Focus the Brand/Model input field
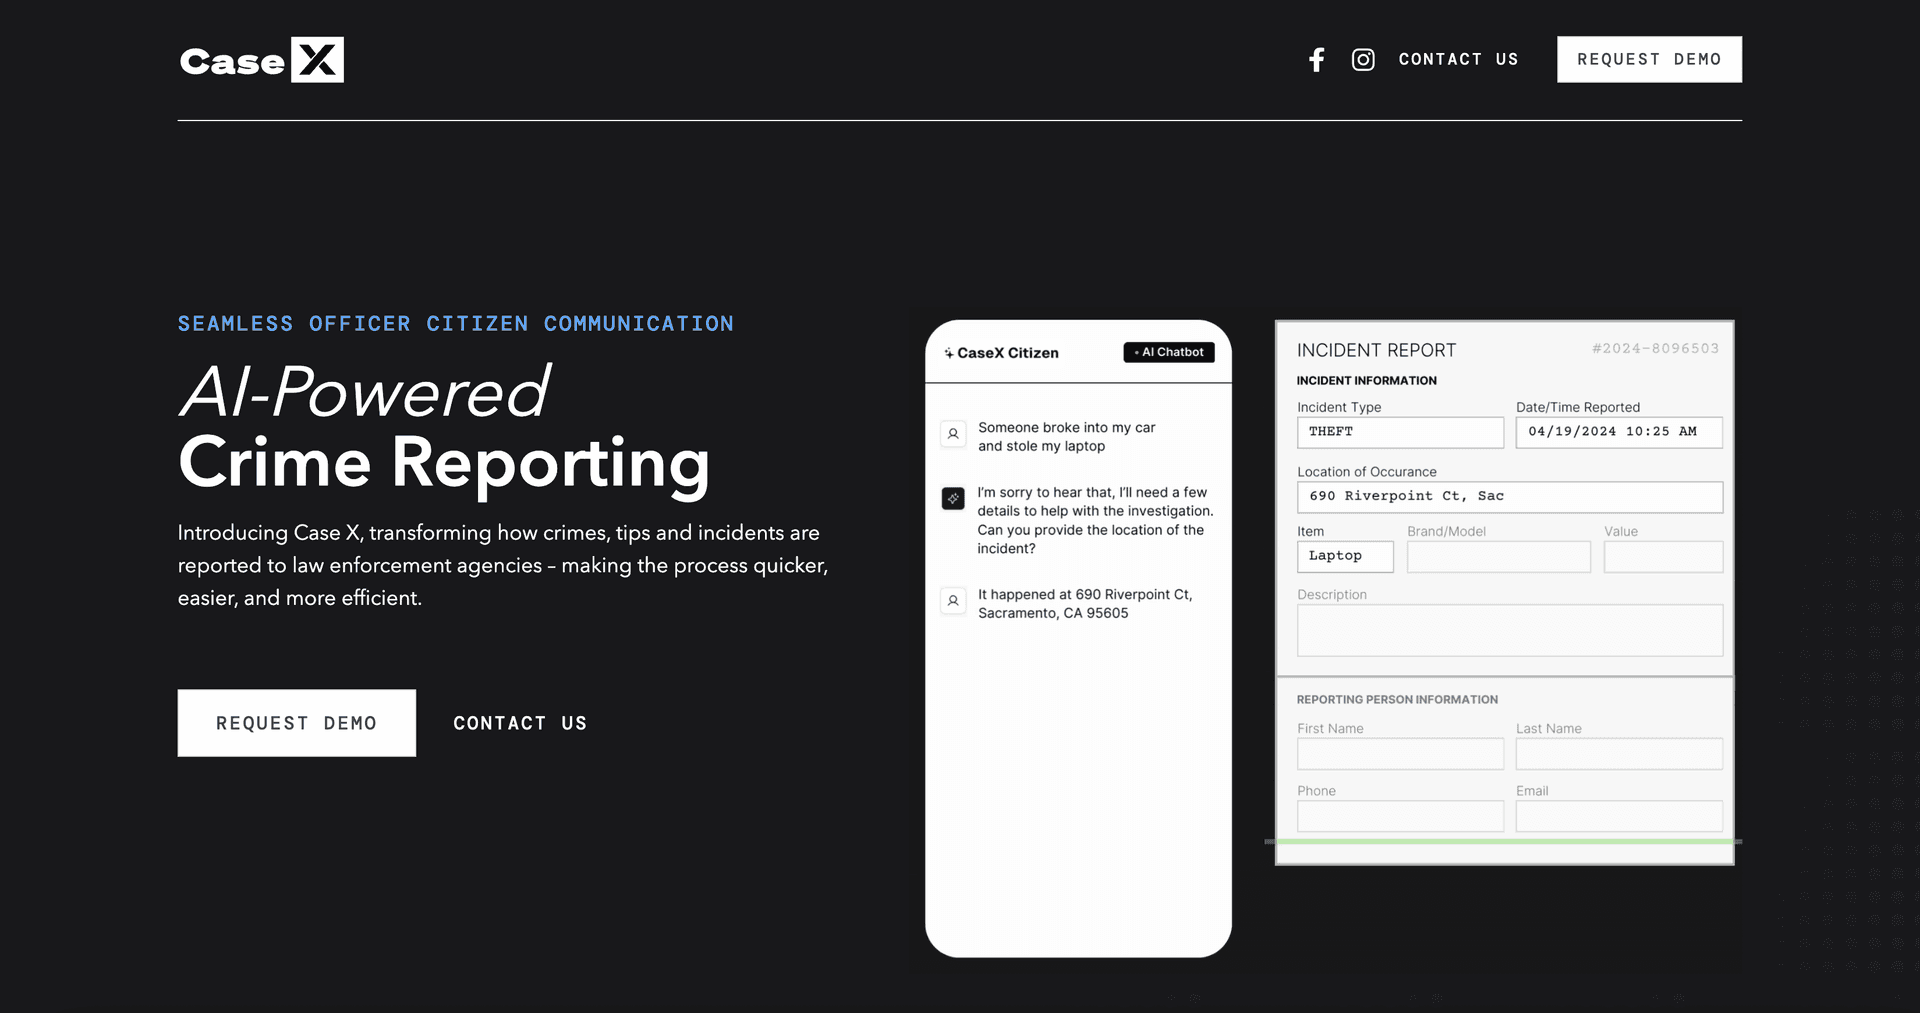This screenshot has height=1013, width=1920. (1498, 557)
